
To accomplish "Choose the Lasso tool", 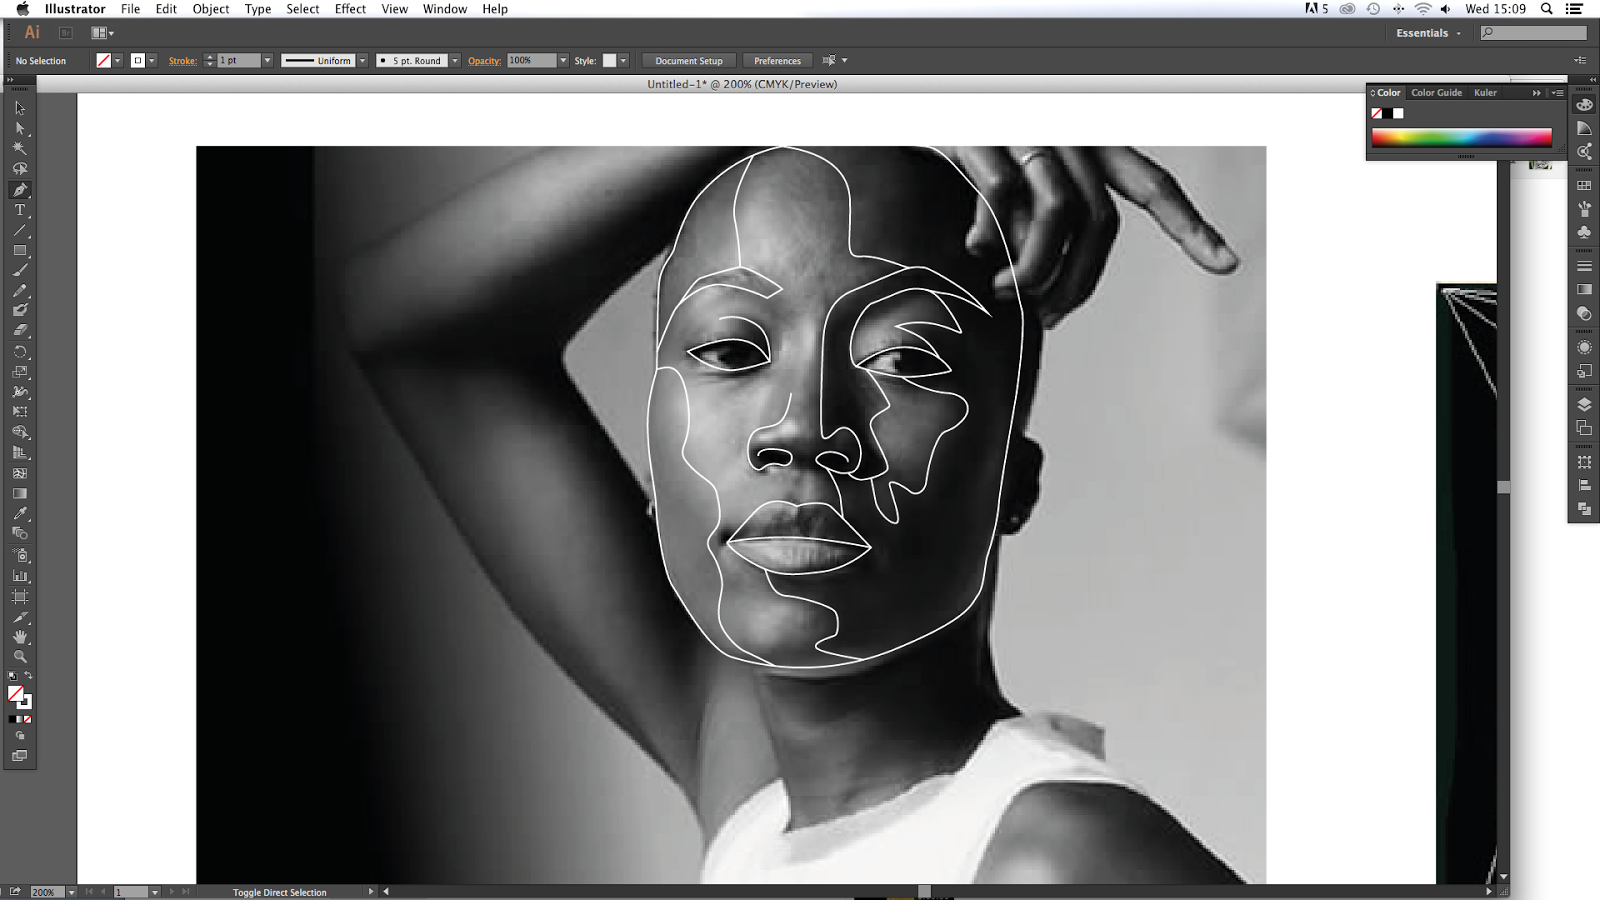I will click(x=20, y=169).
